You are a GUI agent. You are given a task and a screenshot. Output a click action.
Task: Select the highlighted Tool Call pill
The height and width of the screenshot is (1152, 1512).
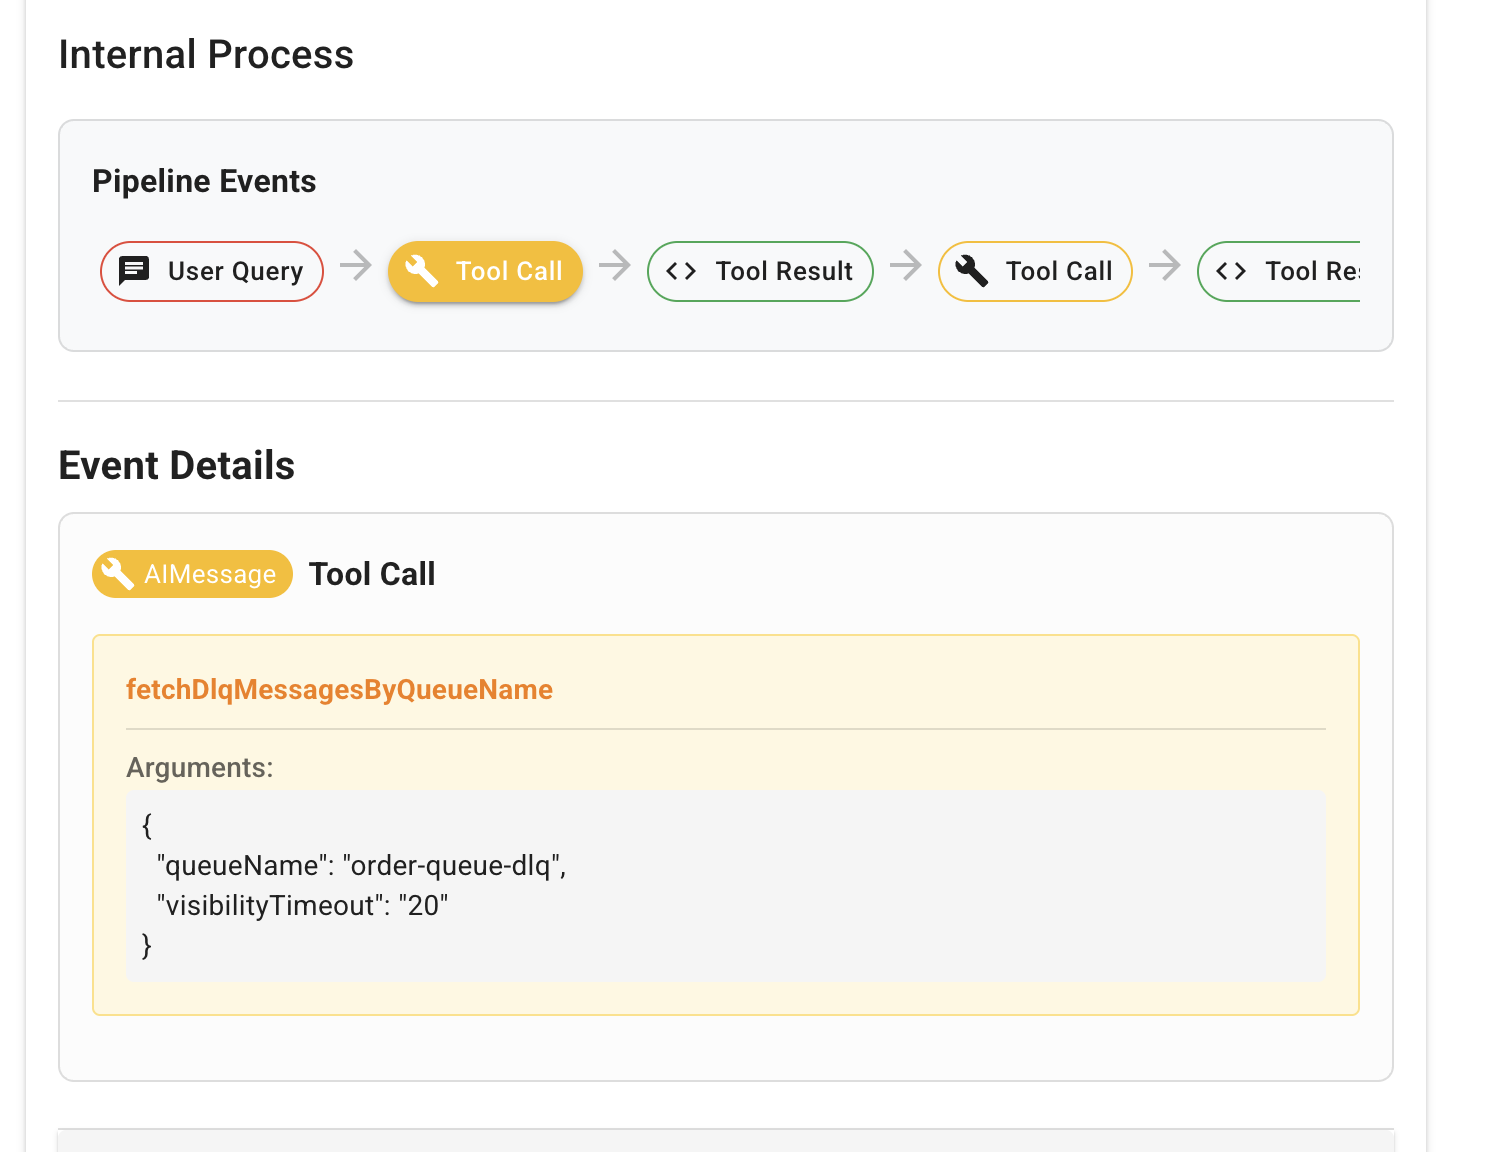(485, 271)
